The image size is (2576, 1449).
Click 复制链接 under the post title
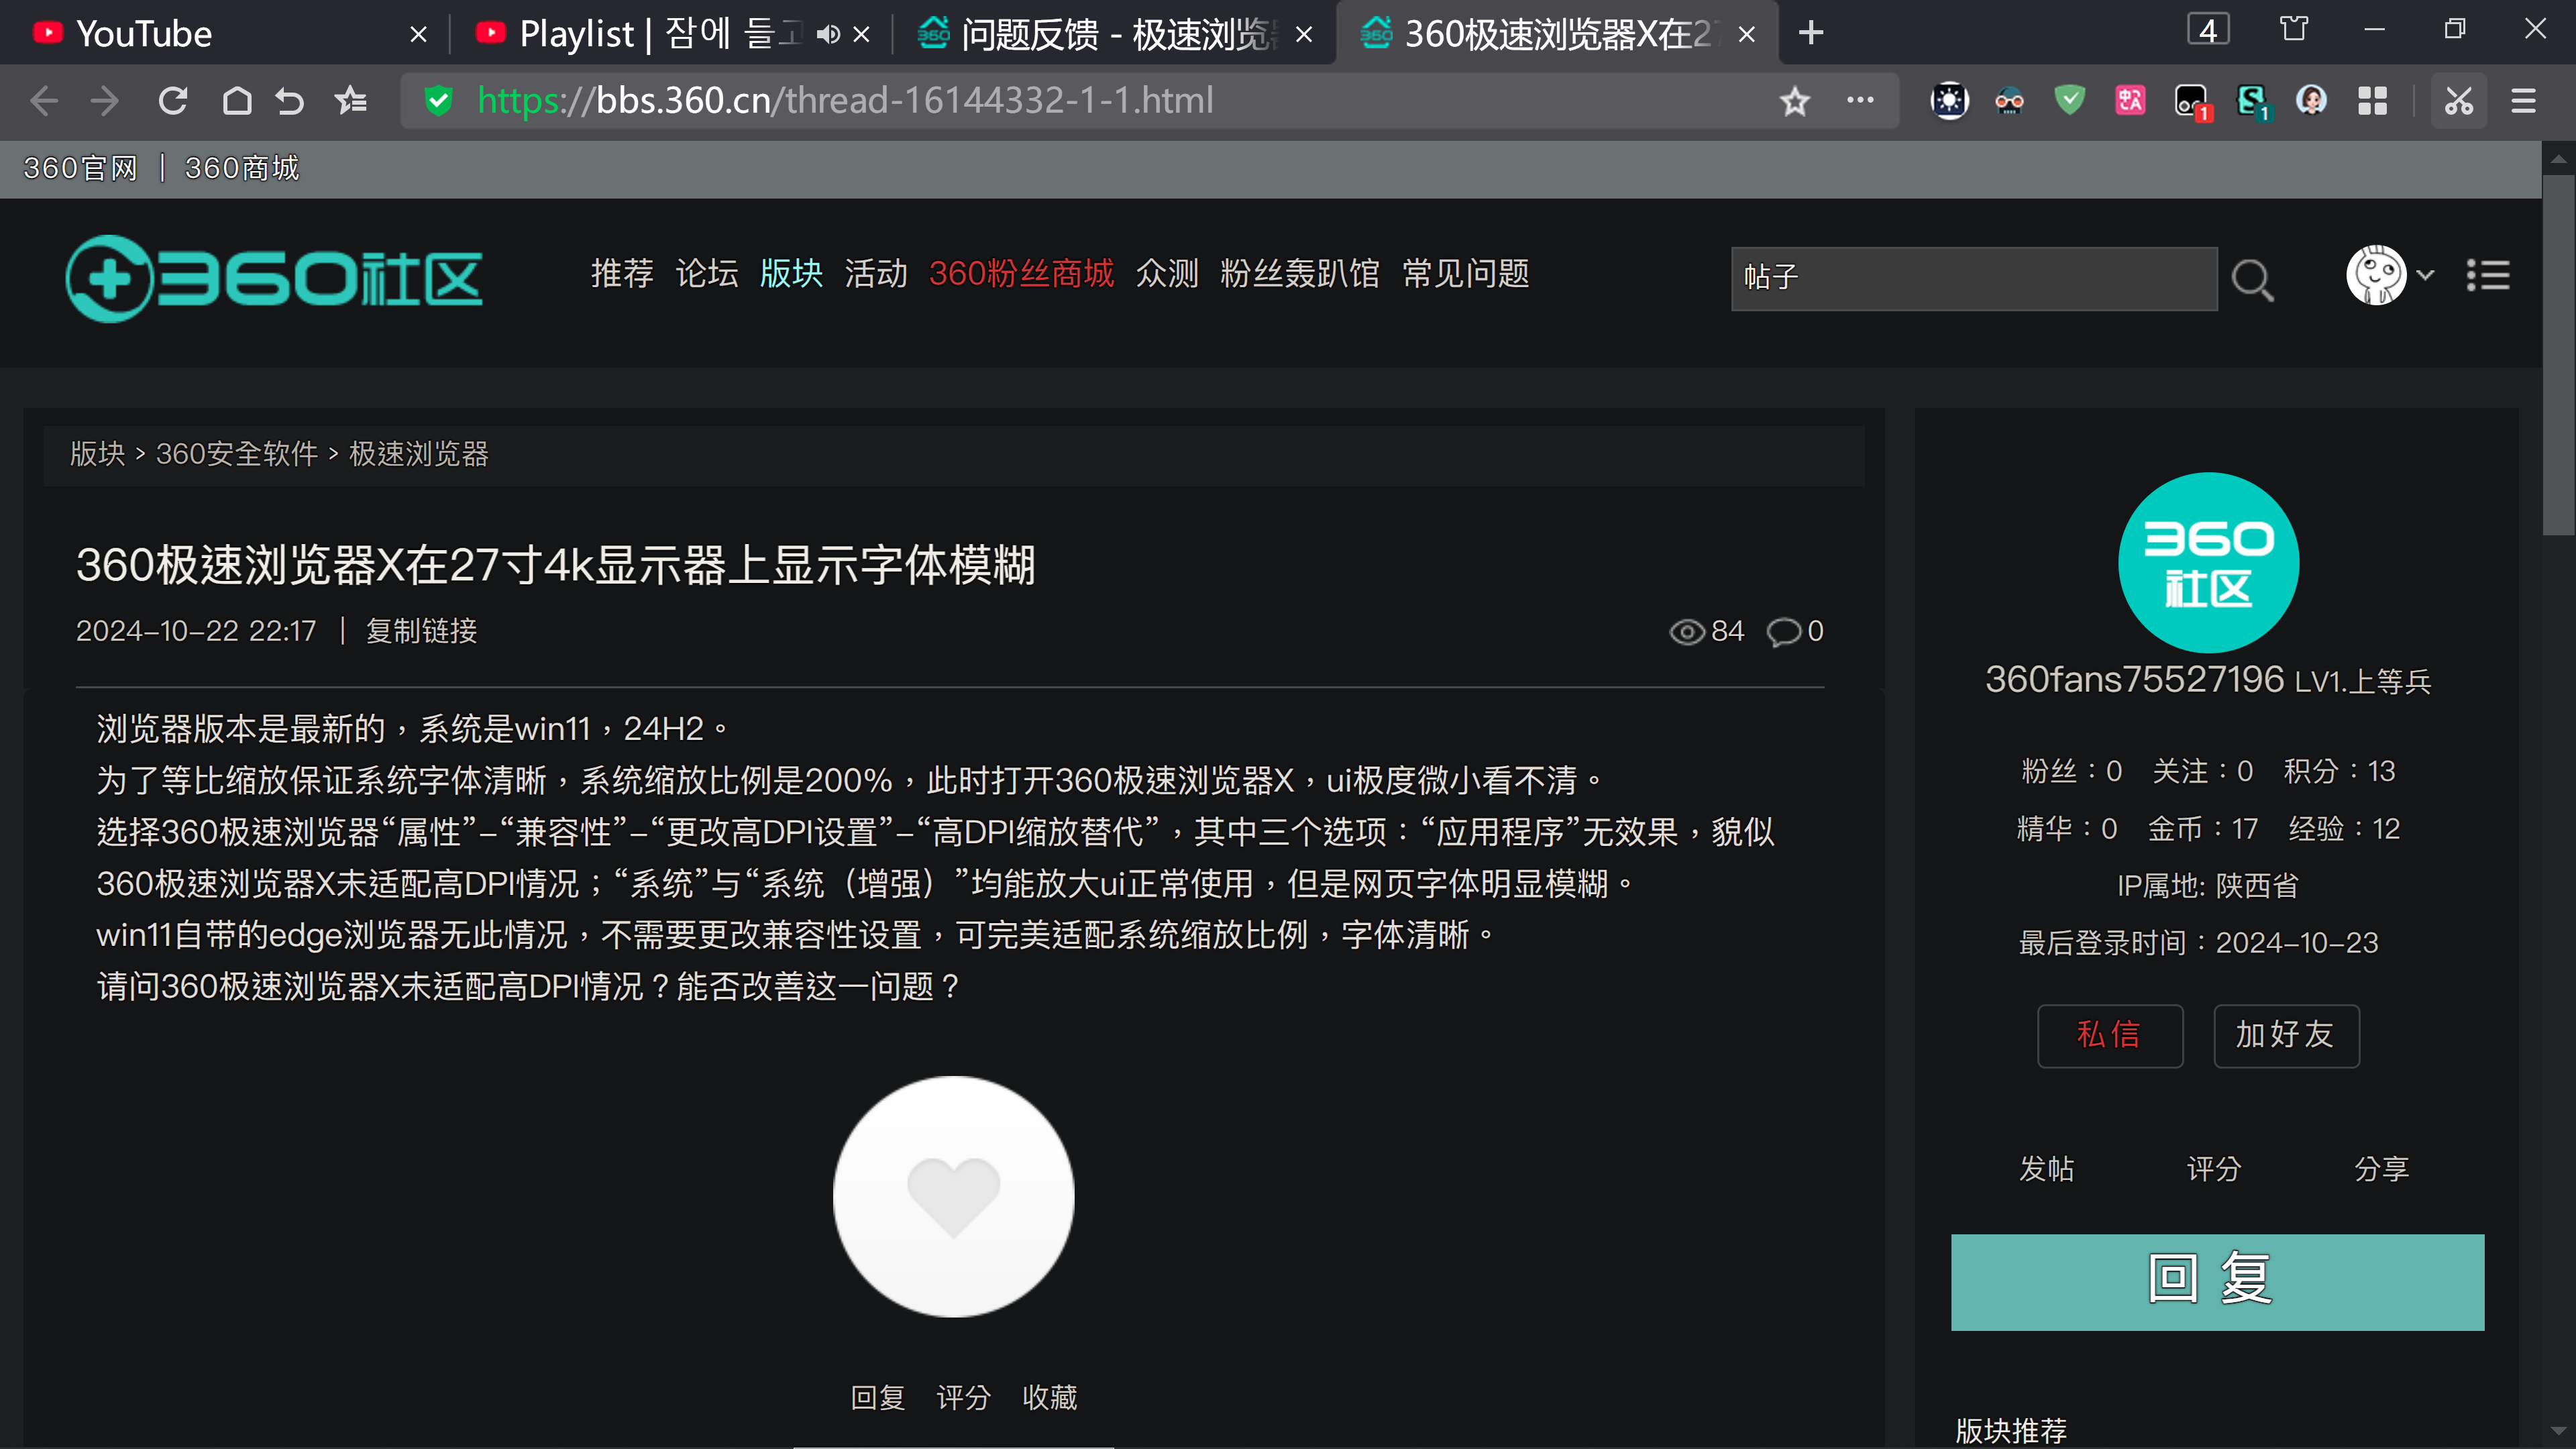pyautogui.click(x=422, y=631)
